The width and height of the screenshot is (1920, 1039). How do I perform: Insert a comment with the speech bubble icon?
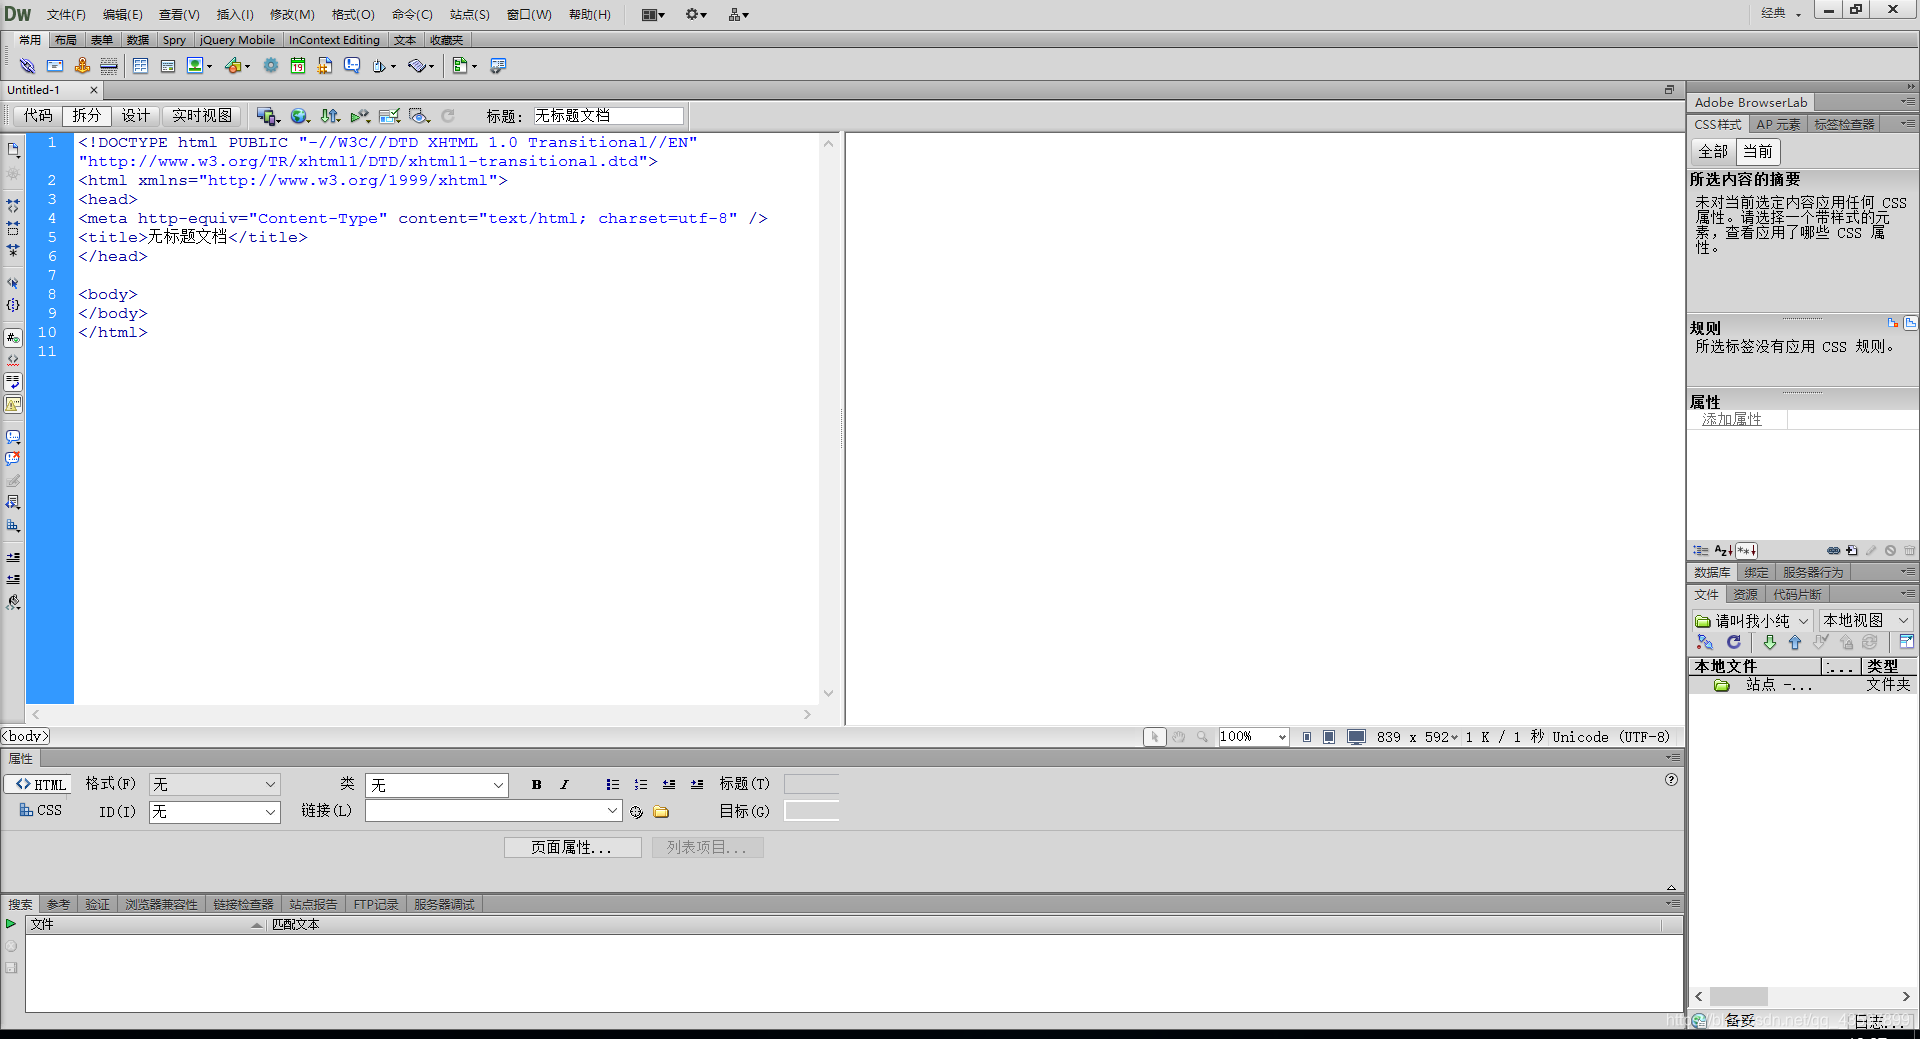[x=352, y=66]
